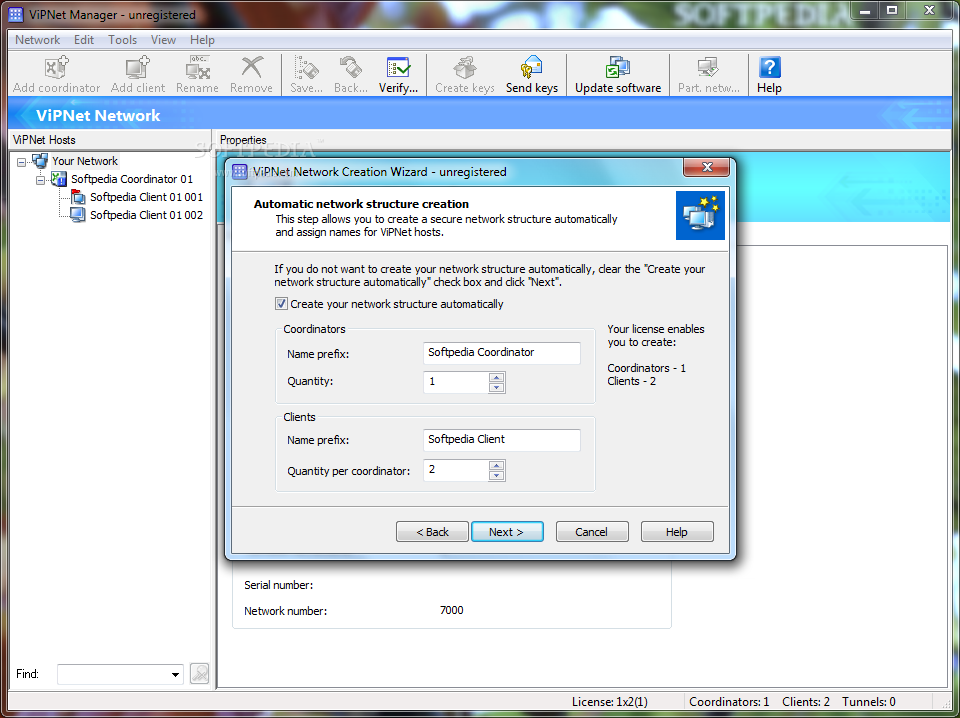Click Coordinators: 1 in status bar
Viewport: 960px width, 718px height.
pos(729,702)
